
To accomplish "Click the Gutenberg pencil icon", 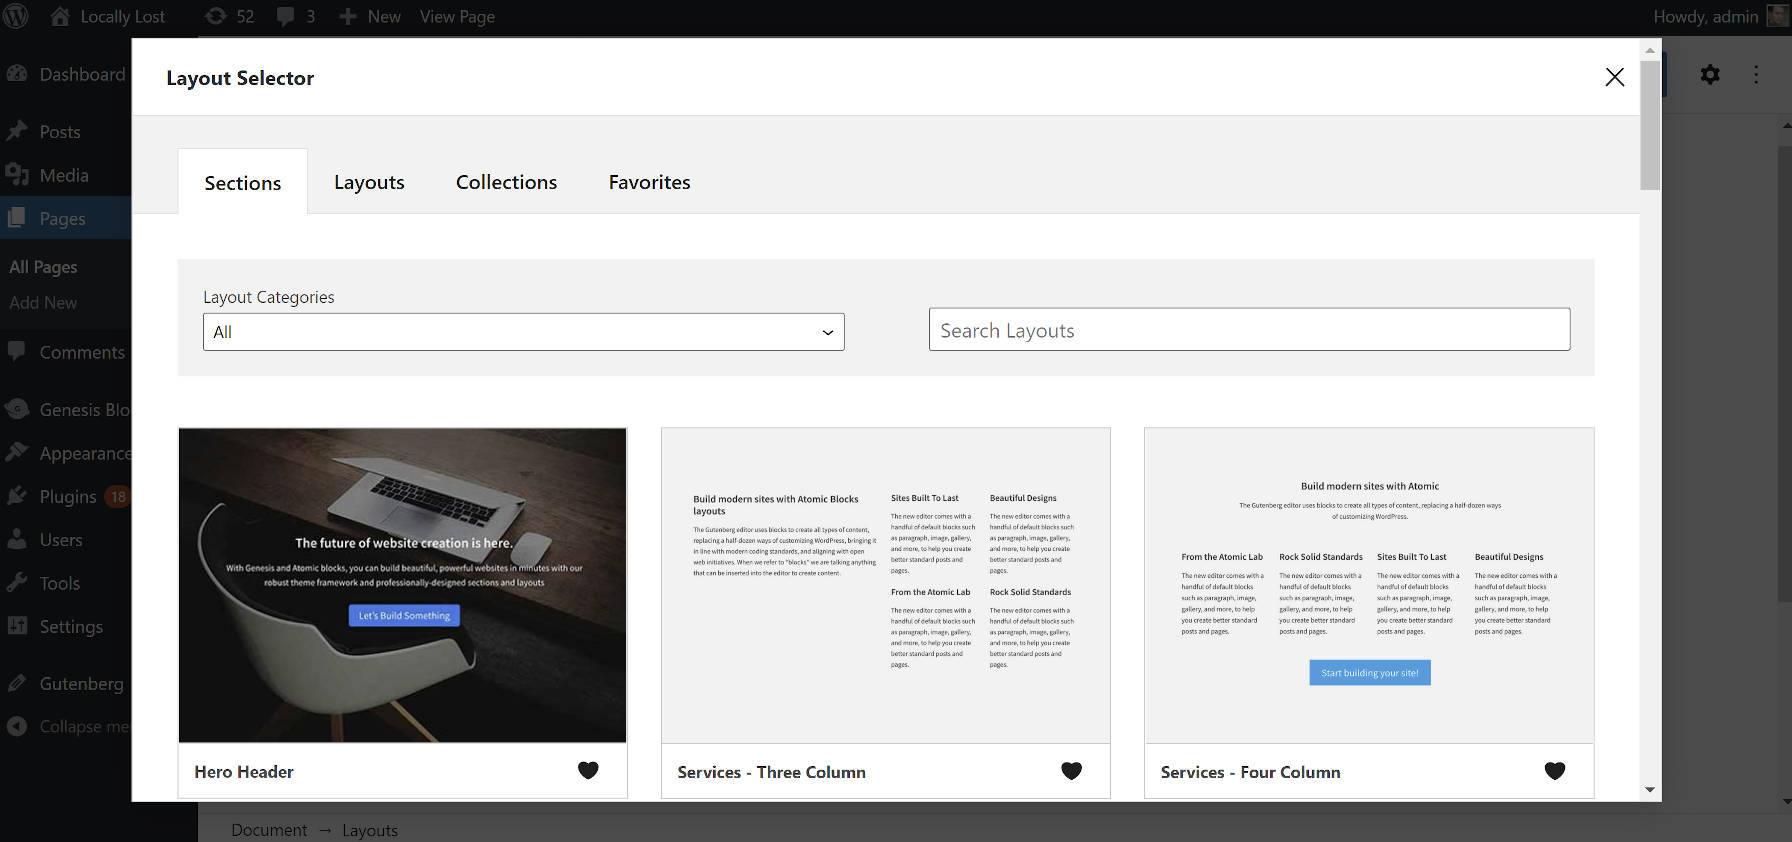I will point(17,683).
